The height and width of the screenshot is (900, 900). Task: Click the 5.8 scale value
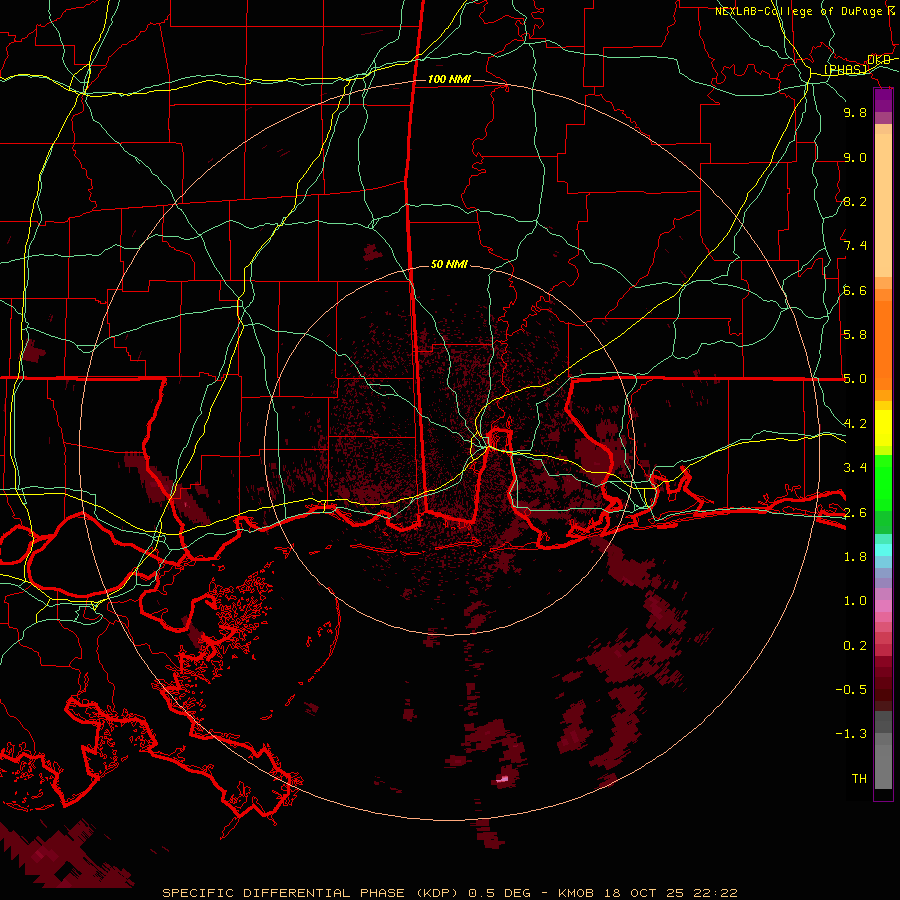tap(855, 335)
